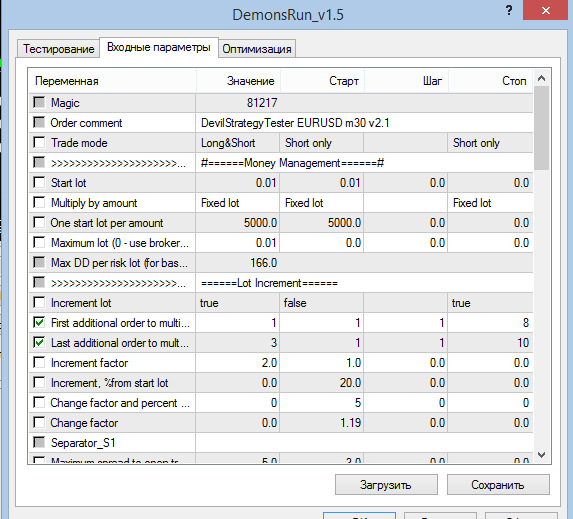Uncheck Last additional order to multiply checkbox
This screenshot has width=573, height=519.
tap(39, 342)
